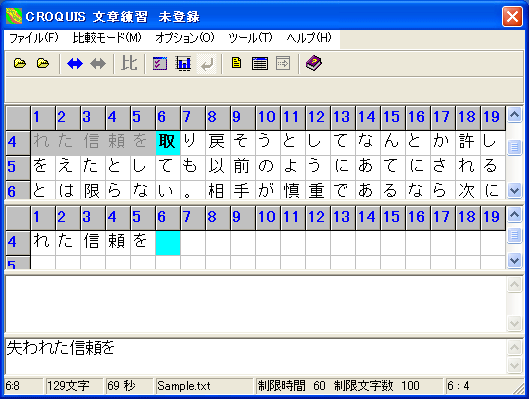529x399 pixels.
Task: Click the down arrow of the upper grid scrollbar
Action: (514, 191)
